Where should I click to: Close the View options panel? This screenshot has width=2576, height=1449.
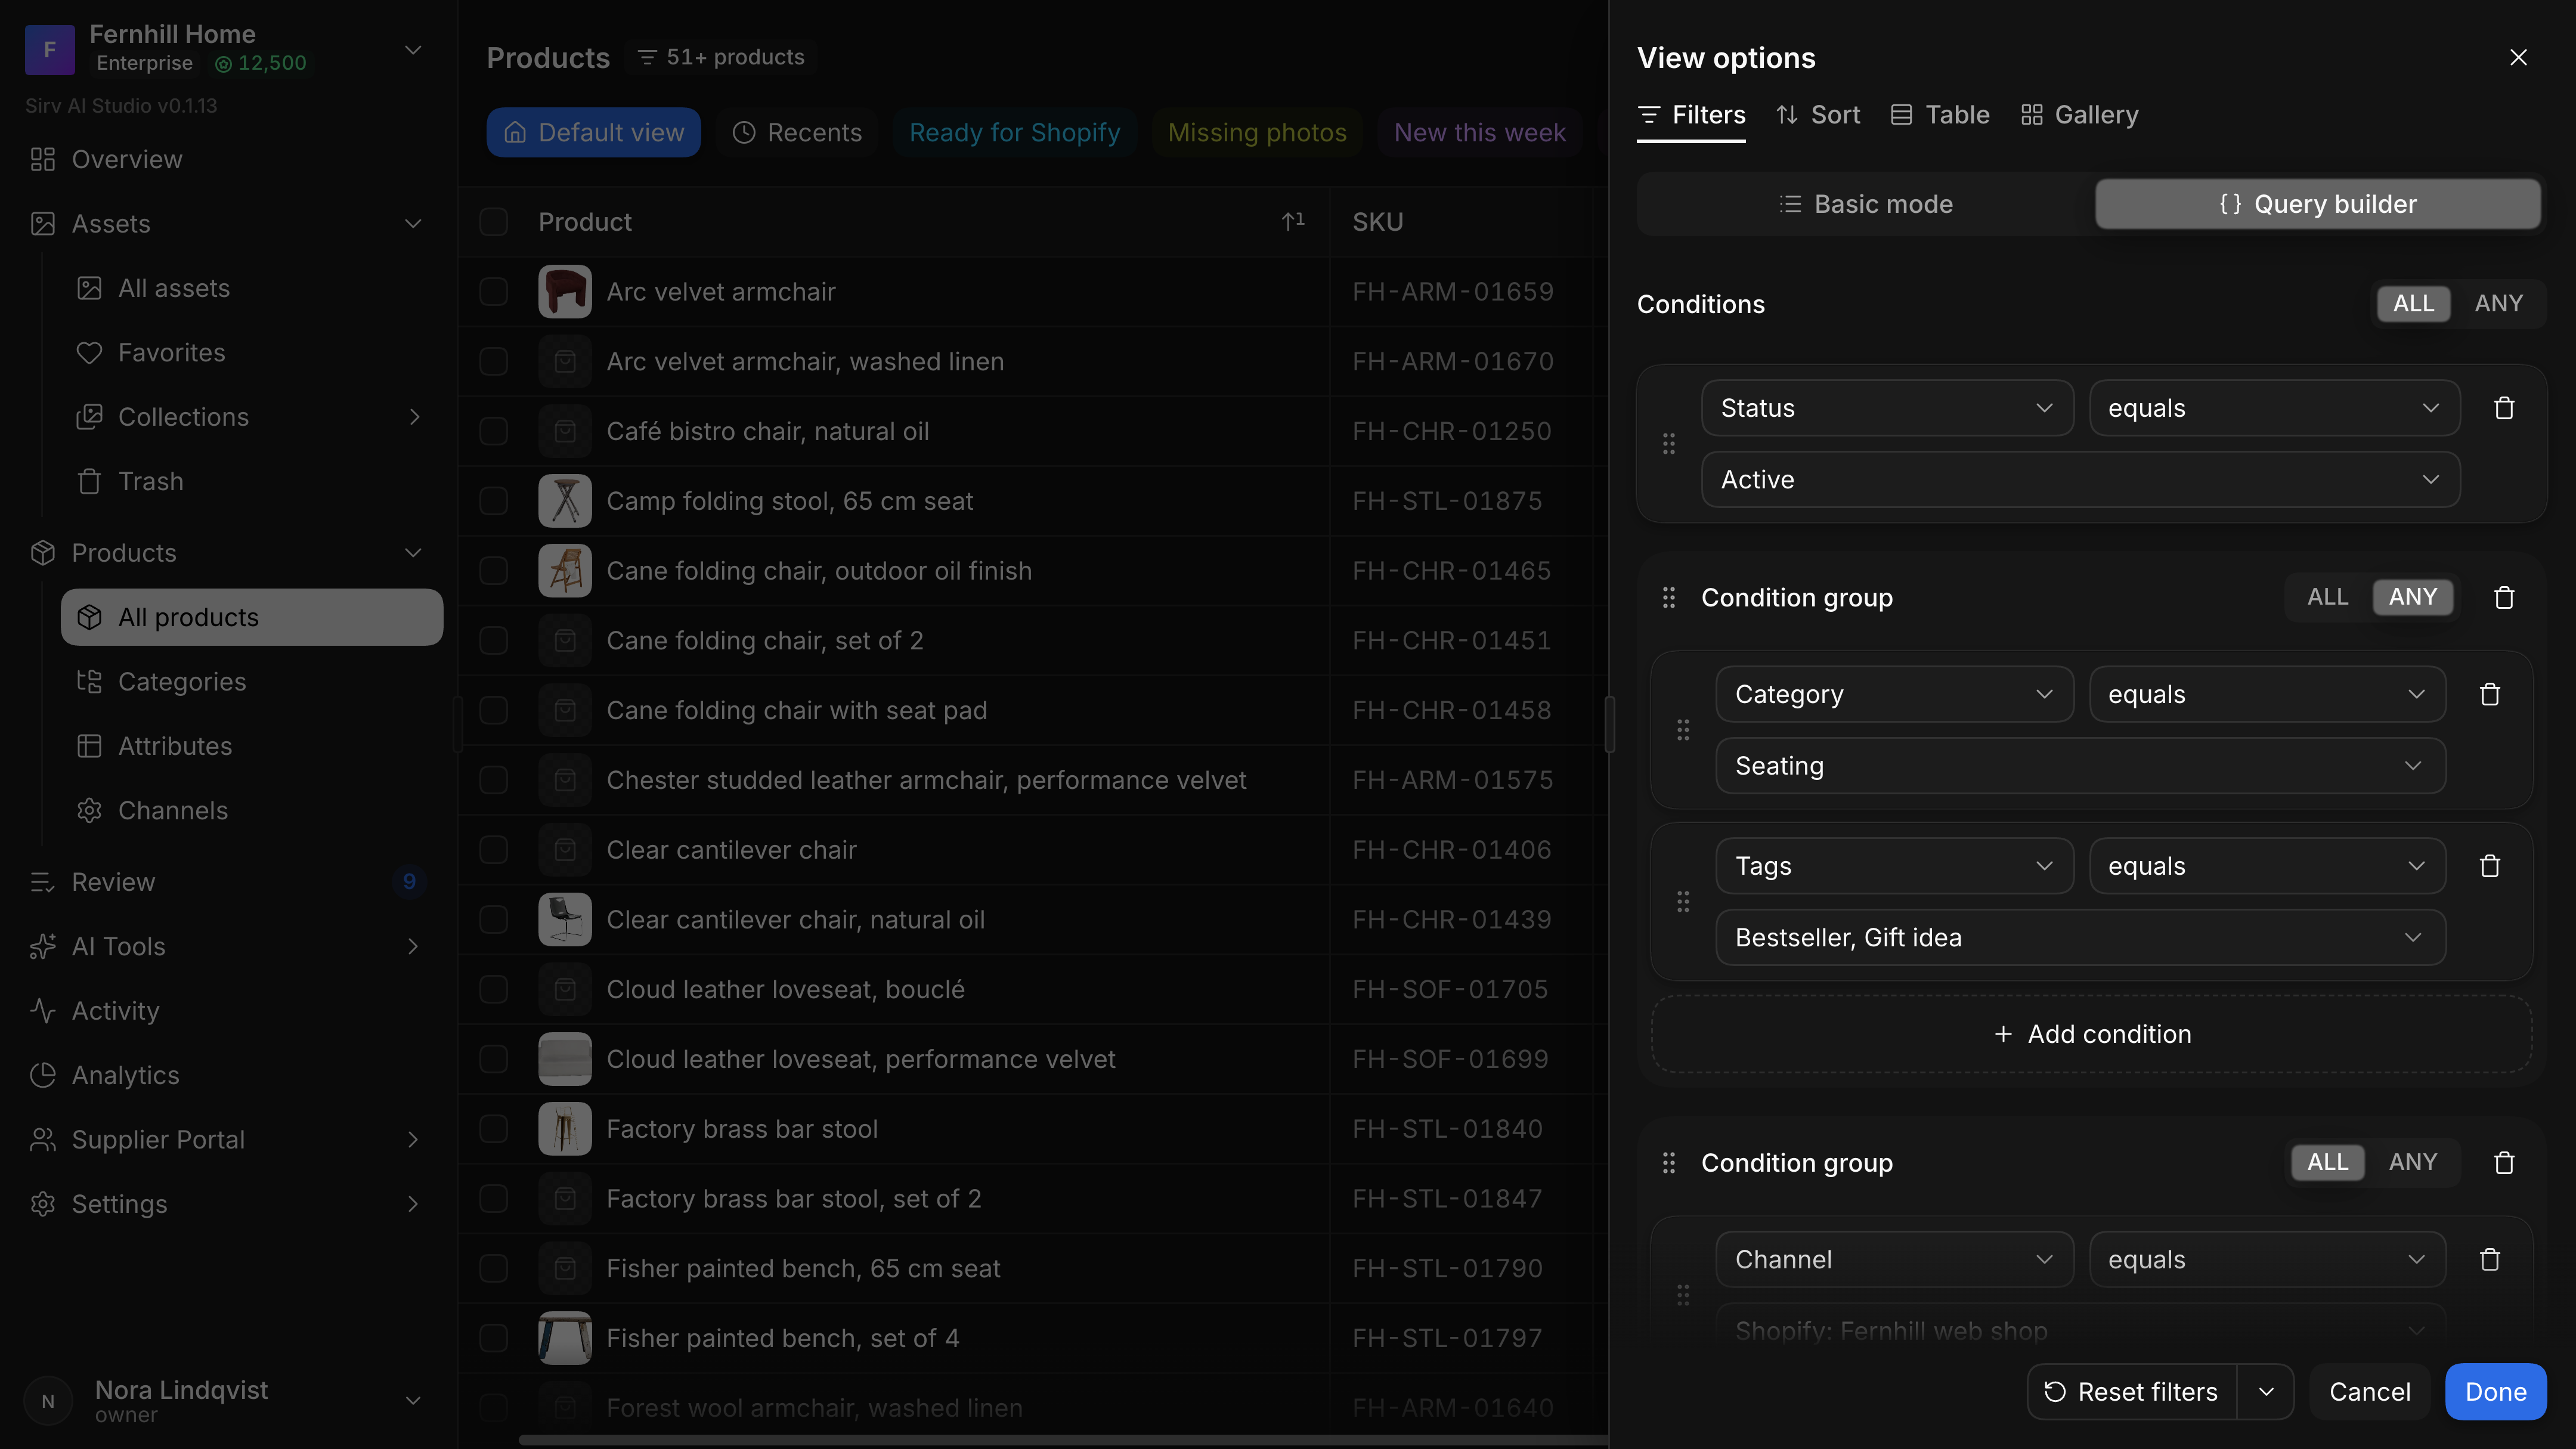(2518, 58)
